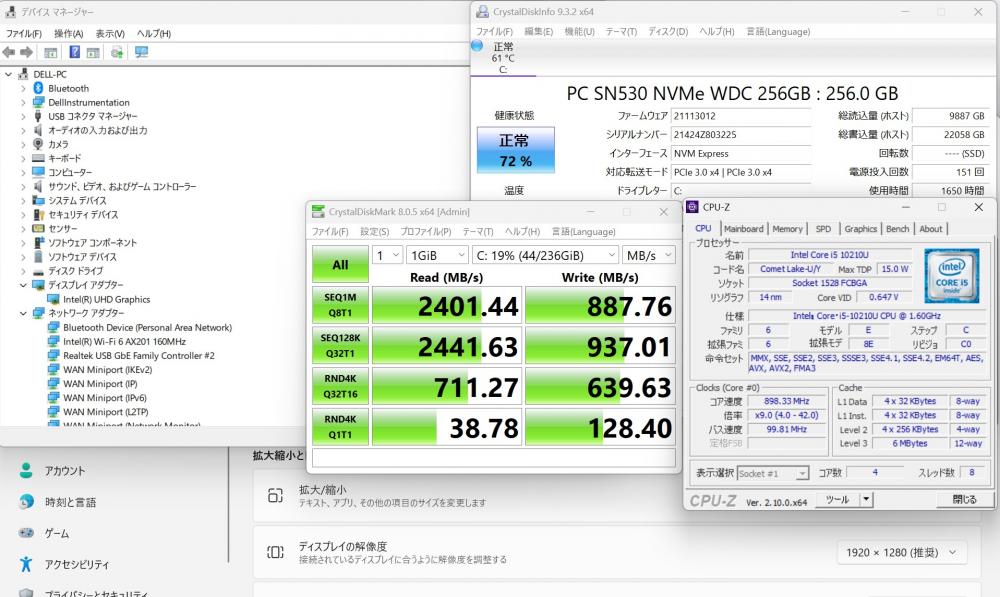This screenshot has width=1000, height=597.
Task: Click the SEQ128K Q32T1 test button
Action: click(x=340, y=346)
